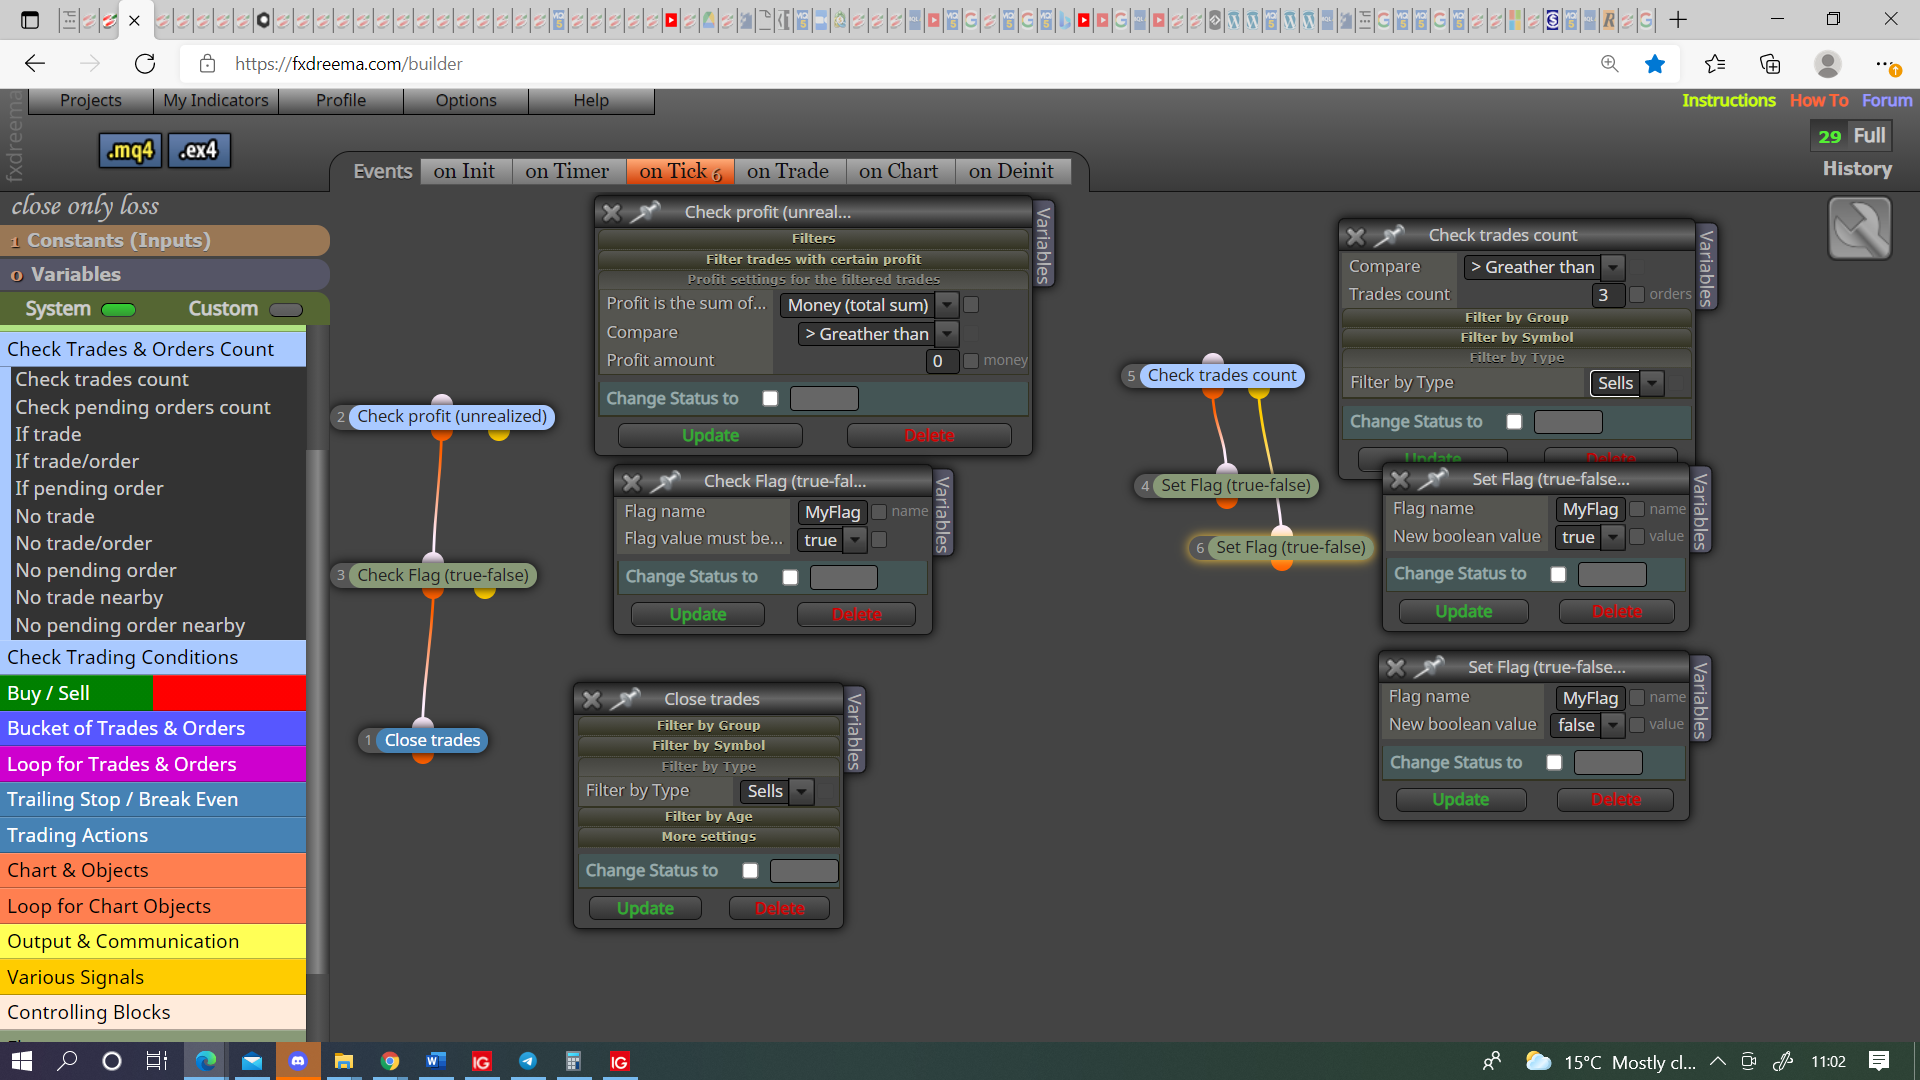Switch to on Trade event tab
The image size is (1920, 1080).
pos(788,171)
